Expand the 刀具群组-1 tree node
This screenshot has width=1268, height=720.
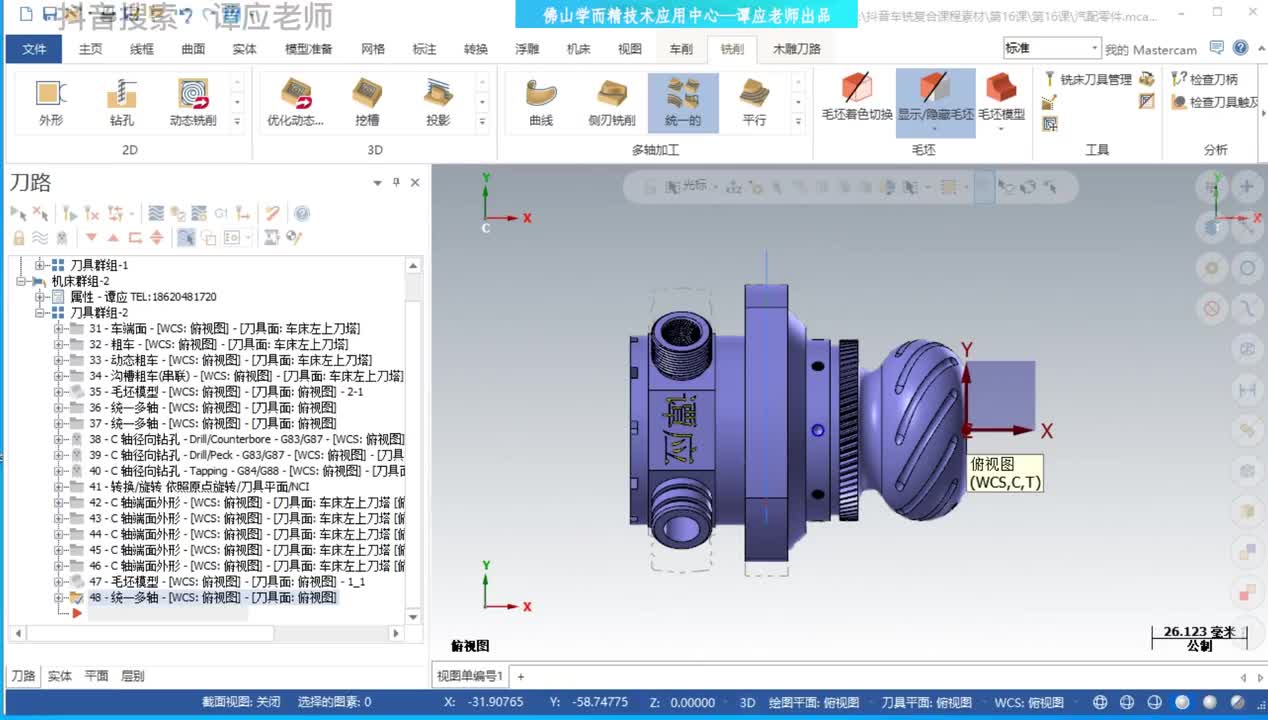coord(40,265)
